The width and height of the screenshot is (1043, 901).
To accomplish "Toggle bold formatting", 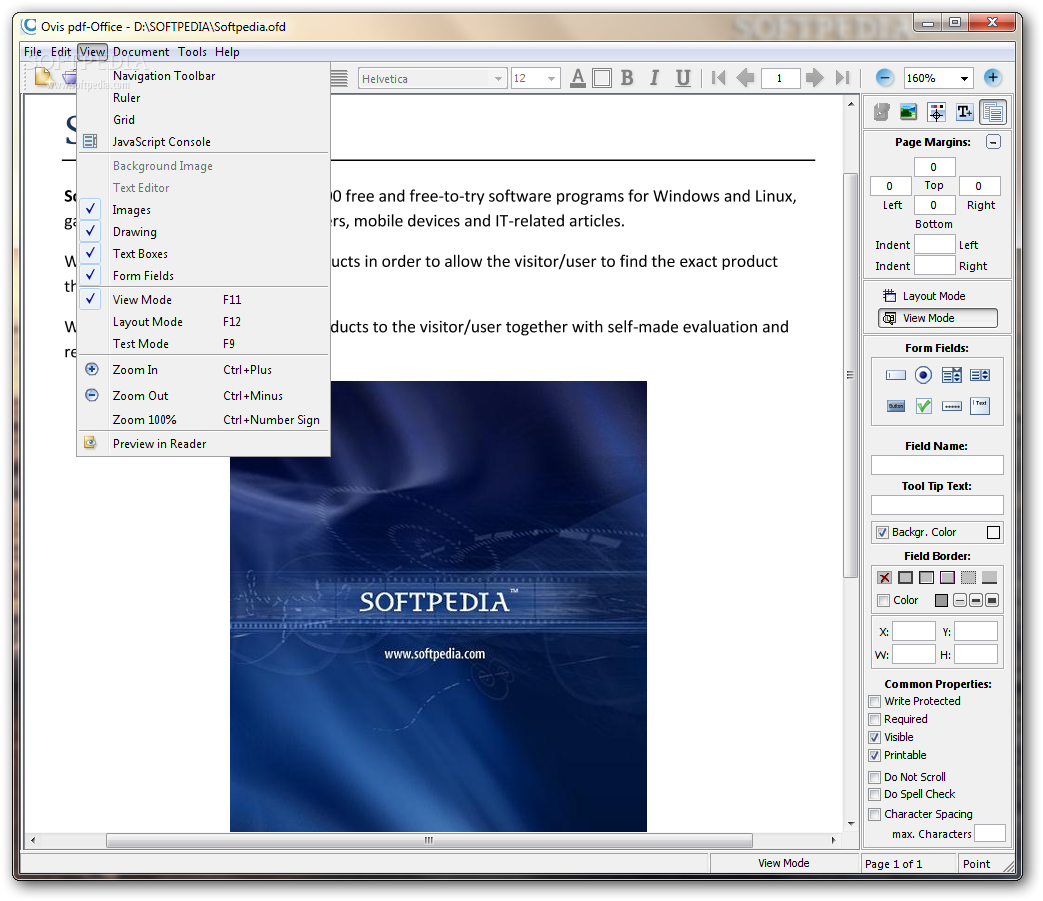I will pos(627,78).
